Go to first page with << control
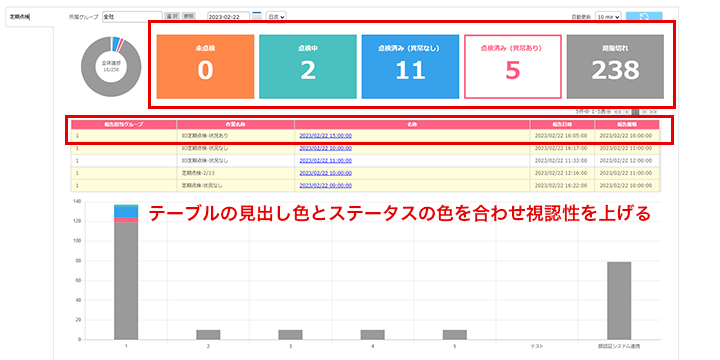The image size is (720, 360). click(618, 112)
